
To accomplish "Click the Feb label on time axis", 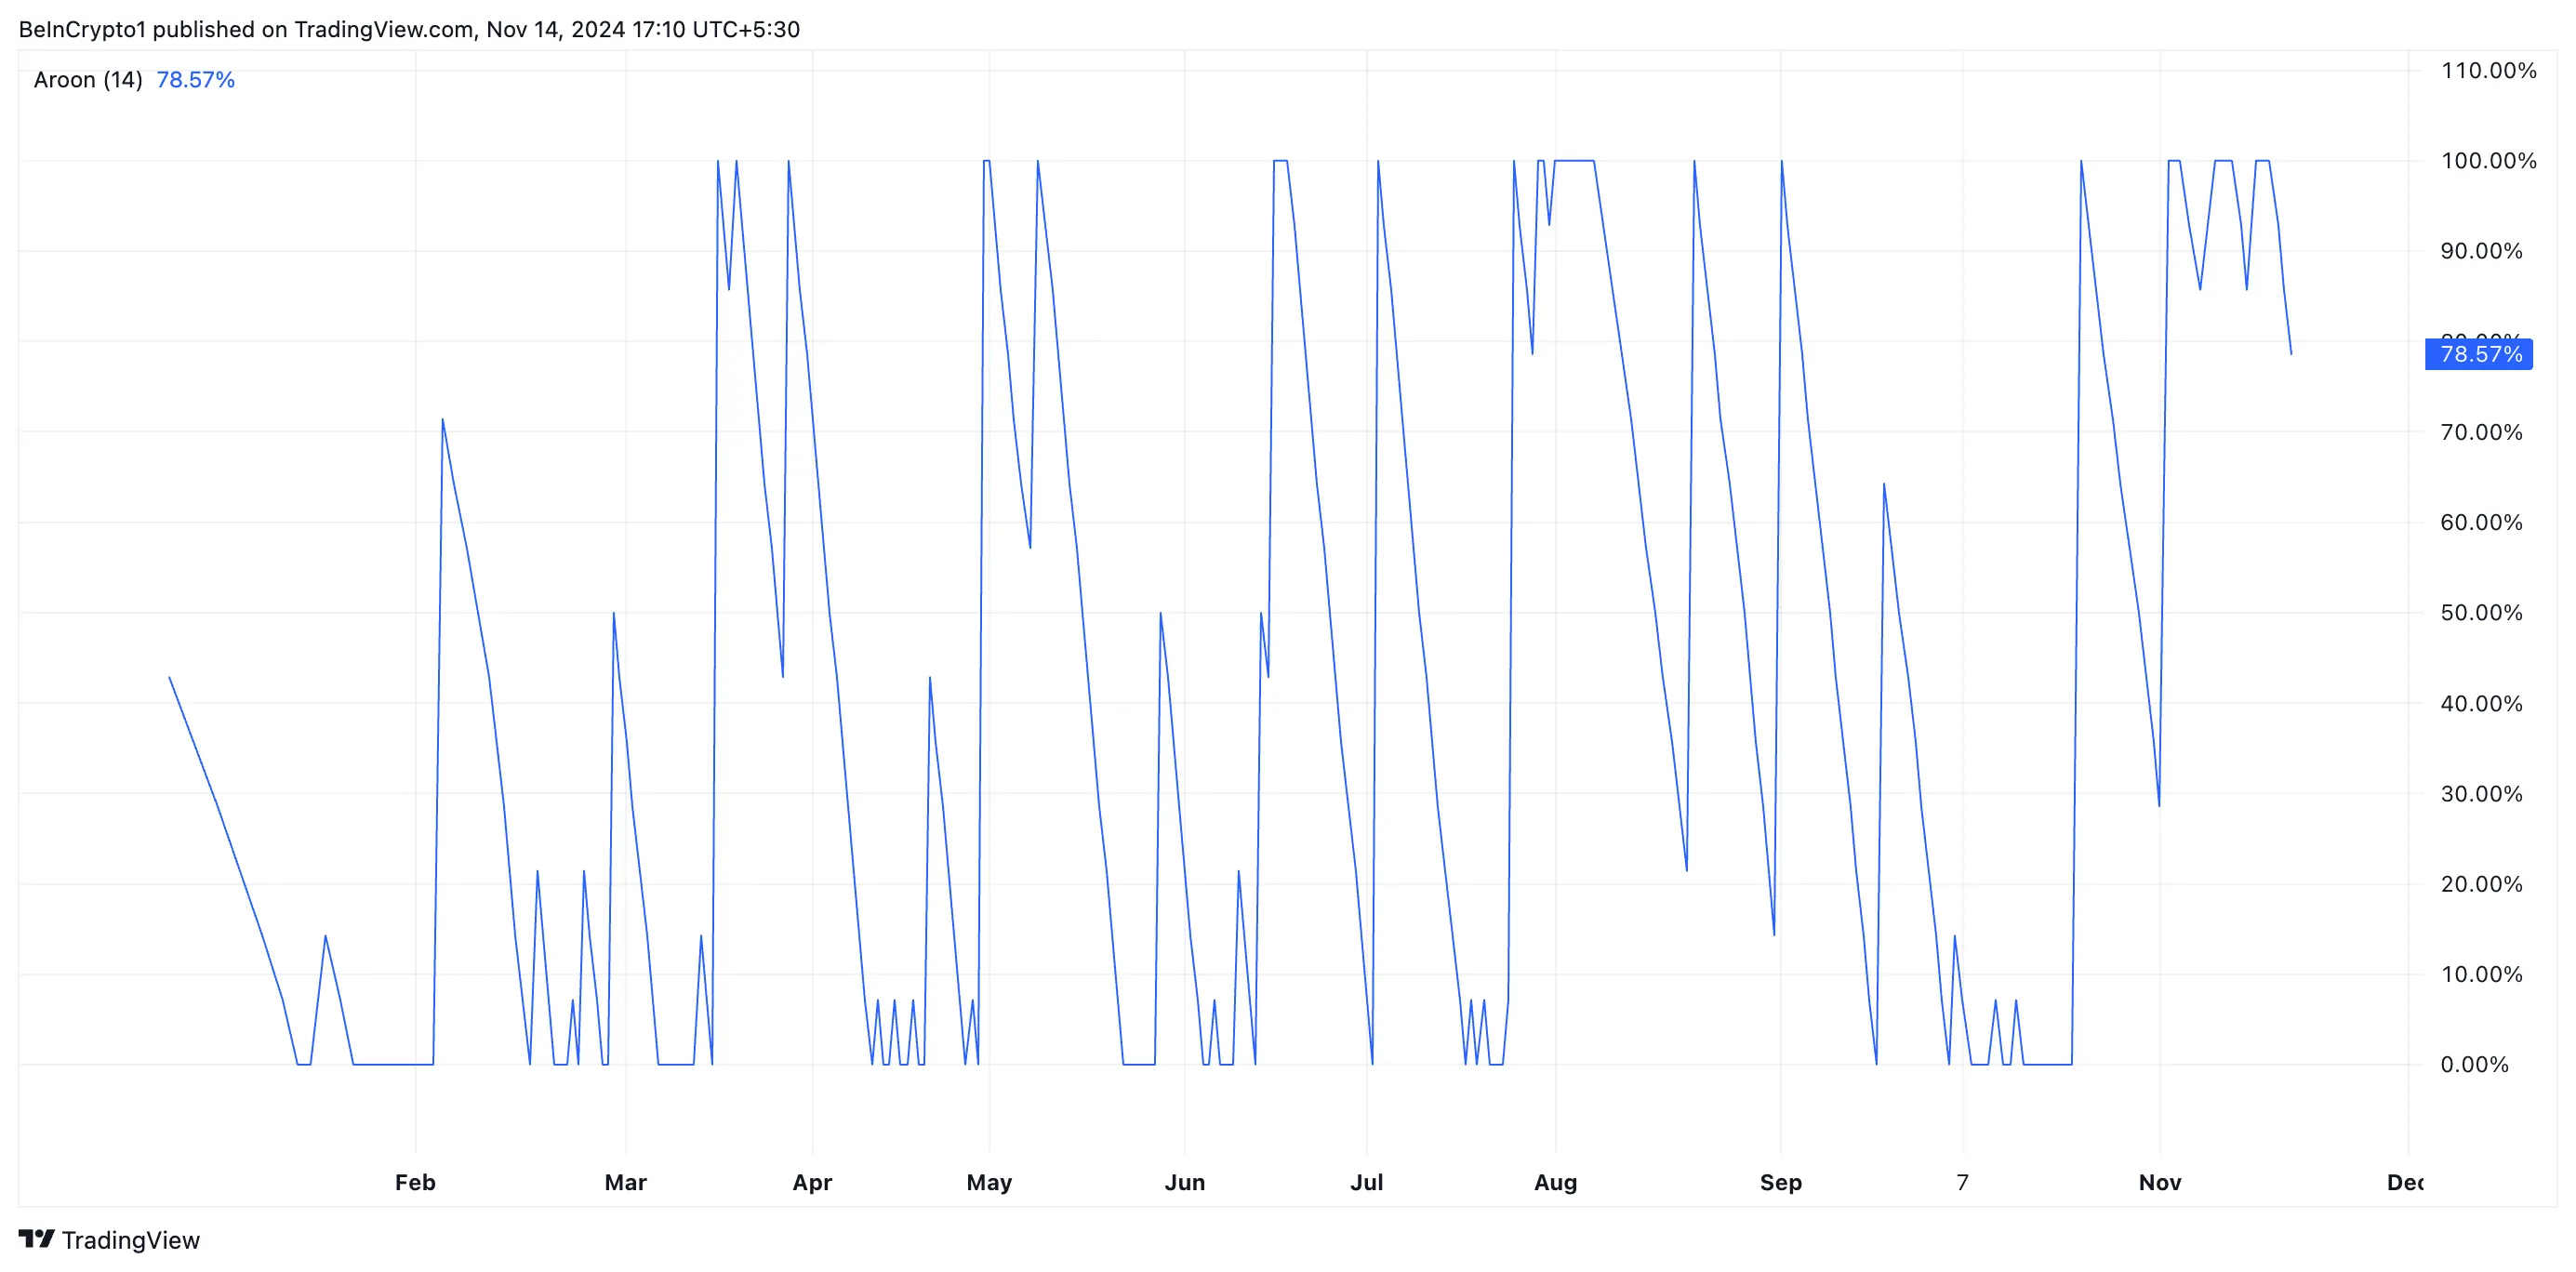I will [x=415, y=1182].
